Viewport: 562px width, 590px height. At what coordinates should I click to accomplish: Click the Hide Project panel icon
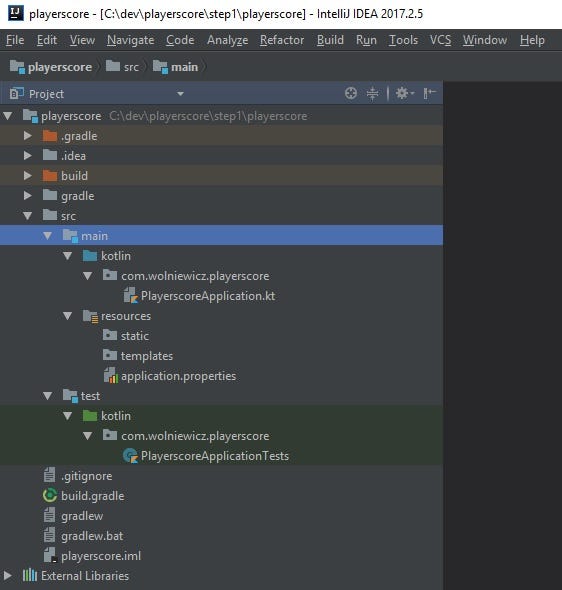tap(429, 93)
